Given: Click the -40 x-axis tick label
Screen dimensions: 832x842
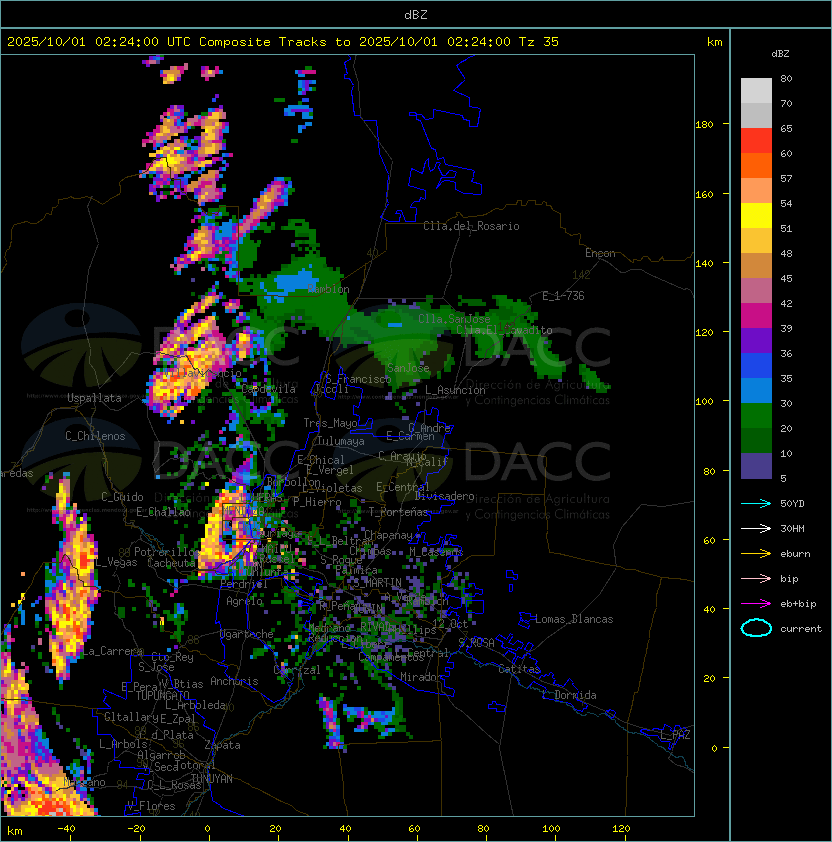Looking at the screenshot, I should point(66,829).
